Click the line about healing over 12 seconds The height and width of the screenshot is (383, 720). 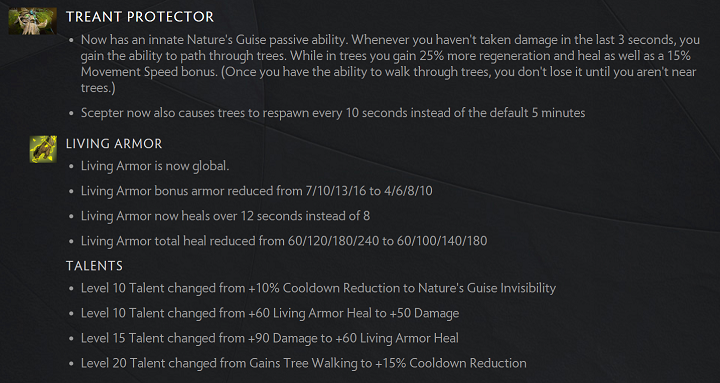(225, 215)
